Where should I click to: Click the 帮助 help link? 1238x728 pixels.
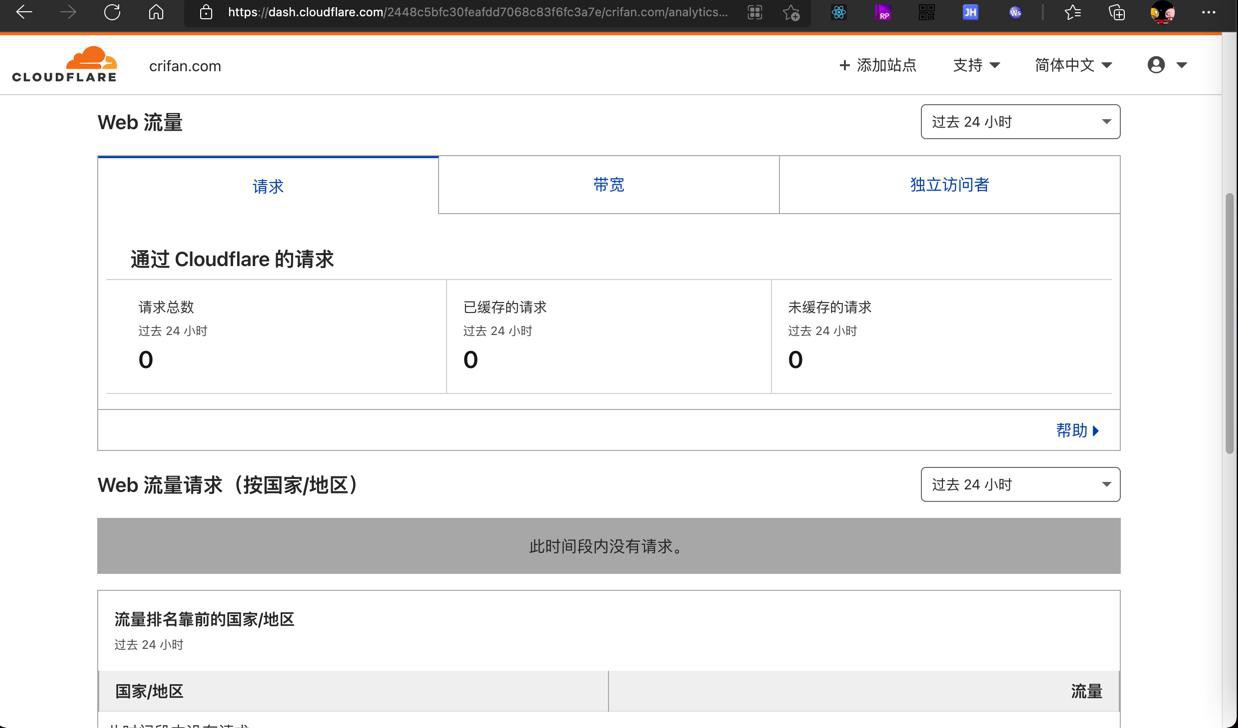[x=1078, y=430]
